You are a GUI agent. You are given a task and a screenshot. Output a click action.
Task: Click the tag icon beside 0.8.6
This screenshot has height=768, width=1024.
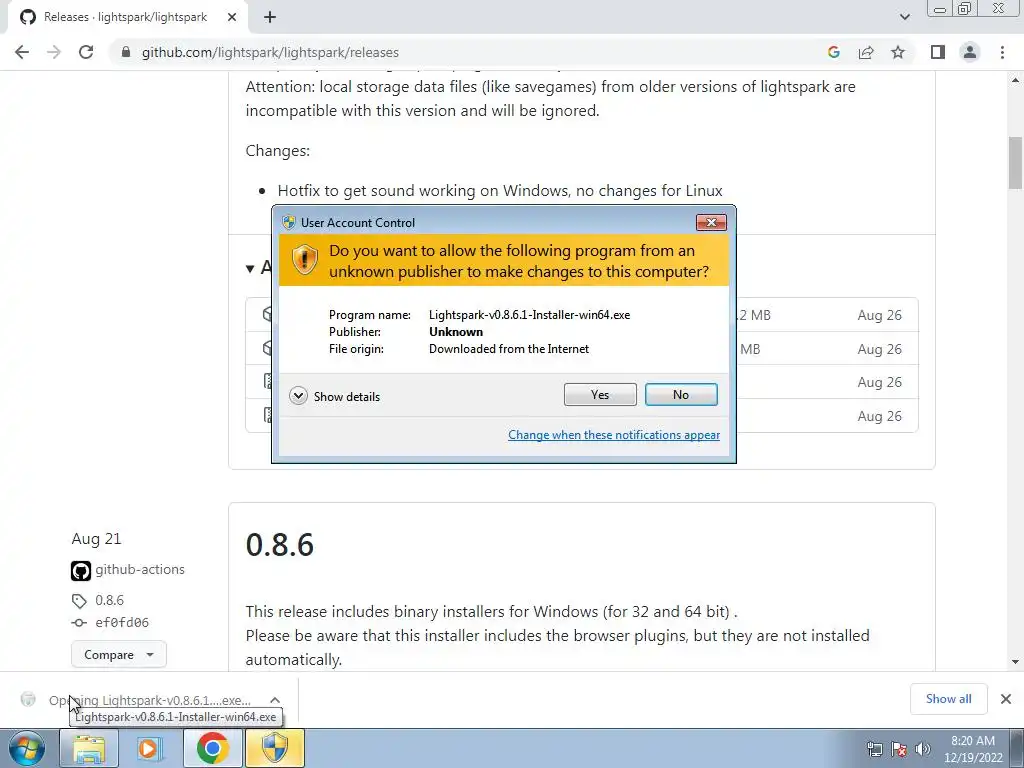[x=79, y=601]
